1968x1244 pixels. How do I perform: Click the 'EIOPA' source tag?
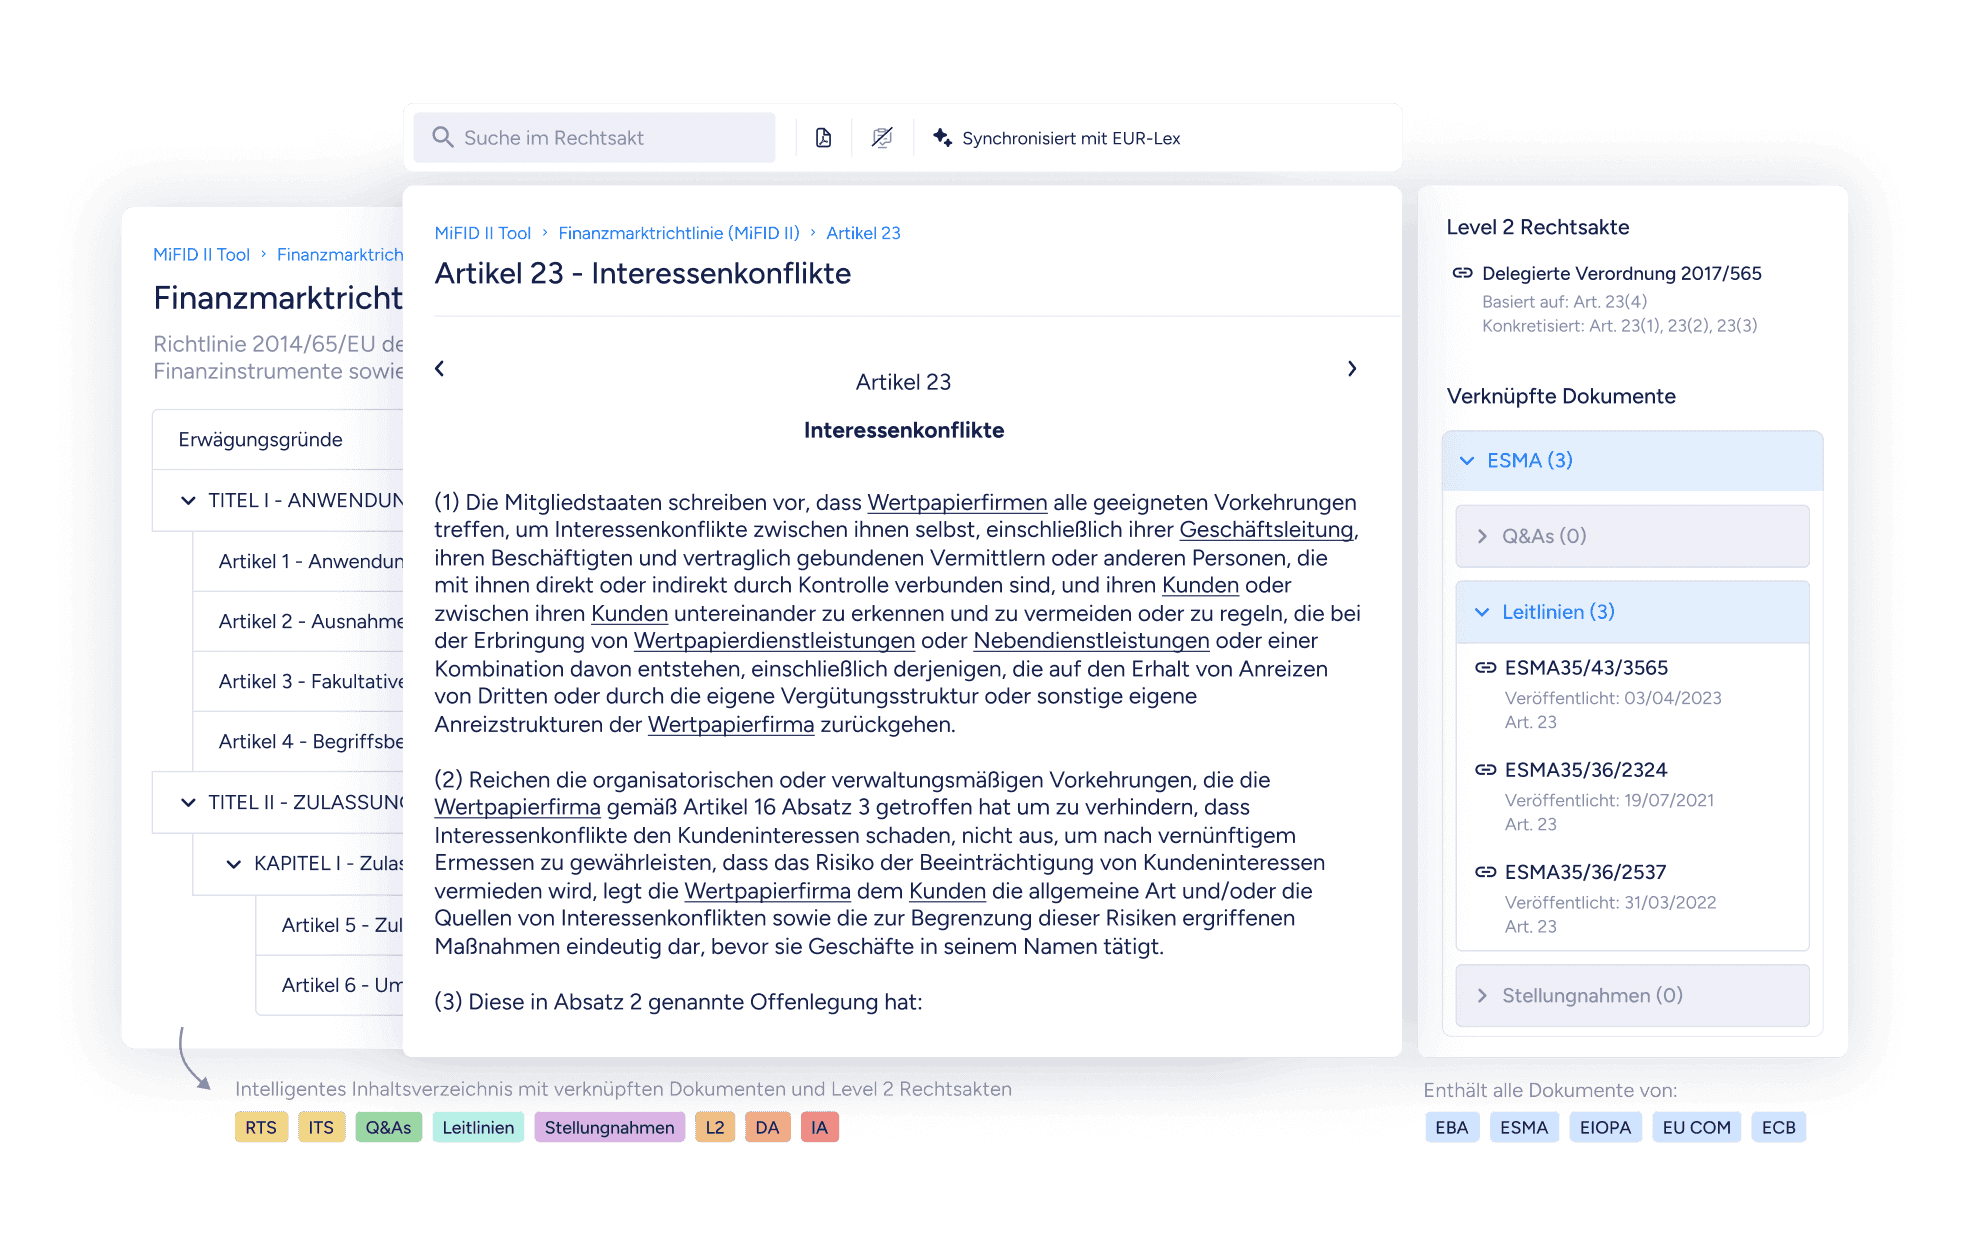pyautogui.click(x=1605, y=1127)
